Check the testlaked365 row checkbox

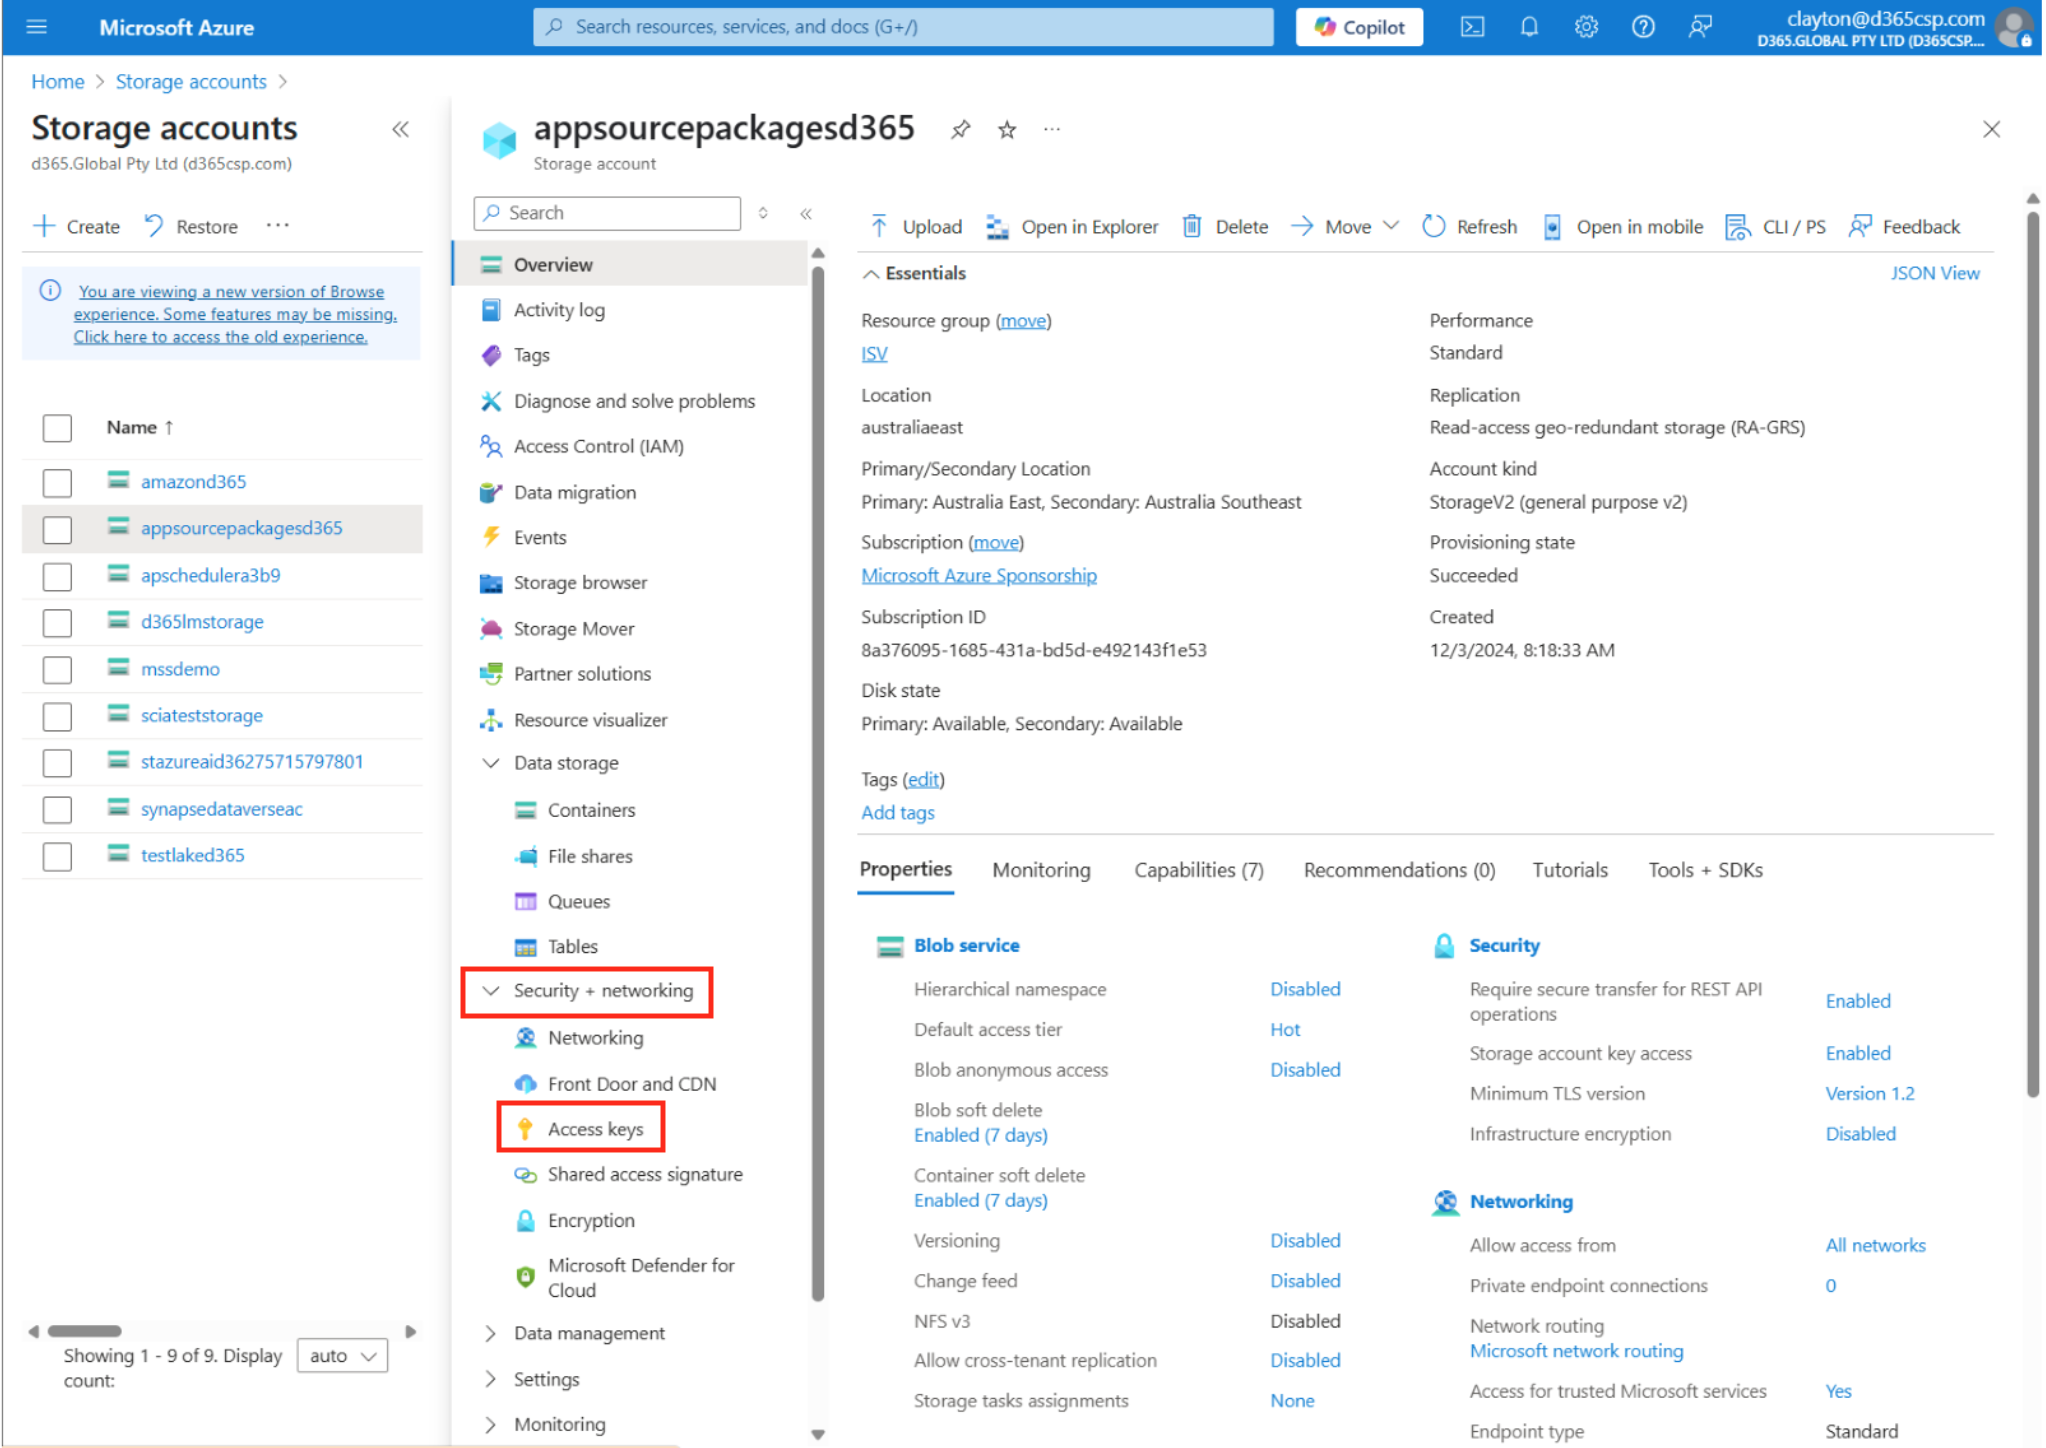tap(57, 856)
